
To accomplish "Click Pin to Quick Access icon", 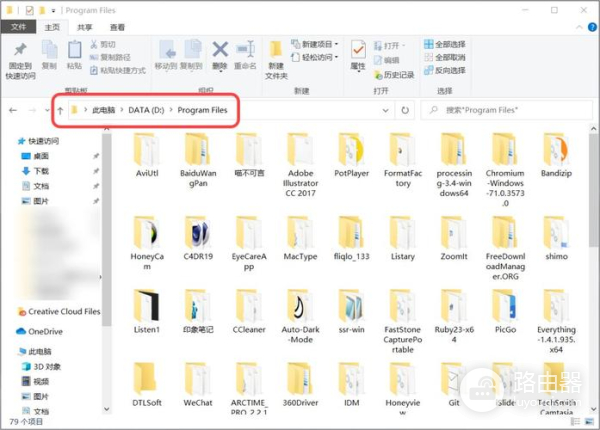I will pos(20,60).
